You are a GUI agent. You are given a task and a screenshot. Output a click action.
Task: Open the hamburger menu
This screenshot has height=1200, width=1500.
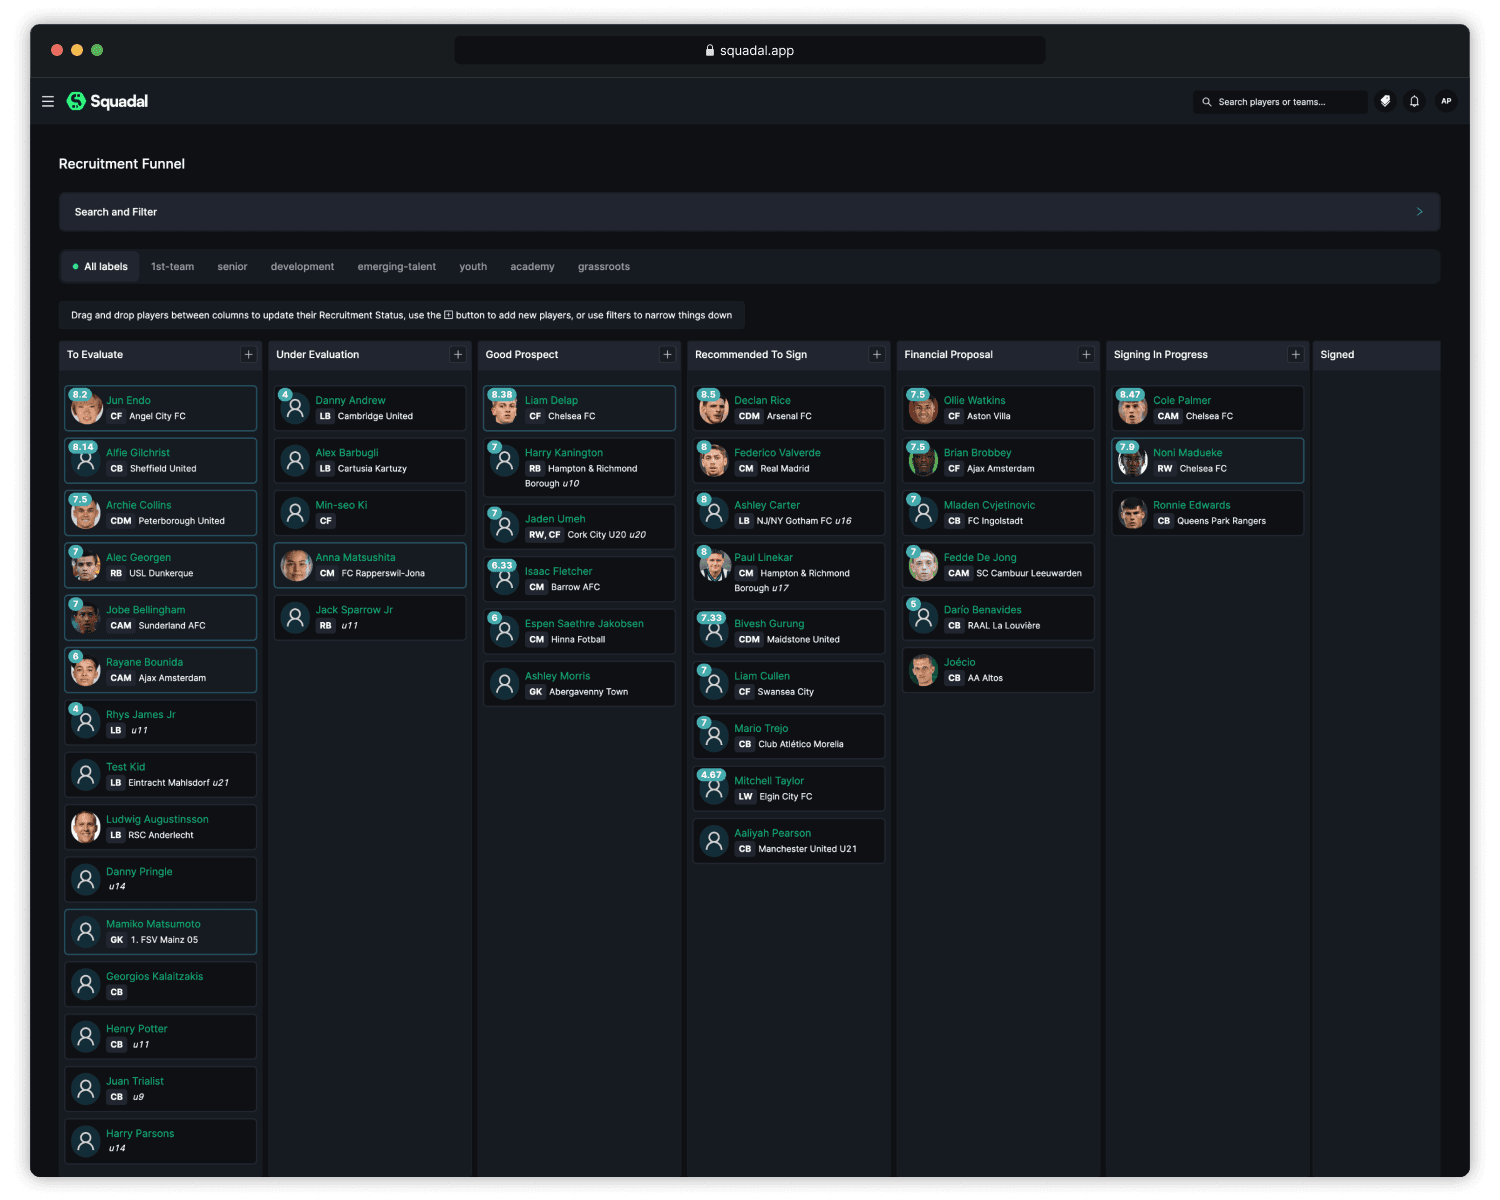click(47, 101)
